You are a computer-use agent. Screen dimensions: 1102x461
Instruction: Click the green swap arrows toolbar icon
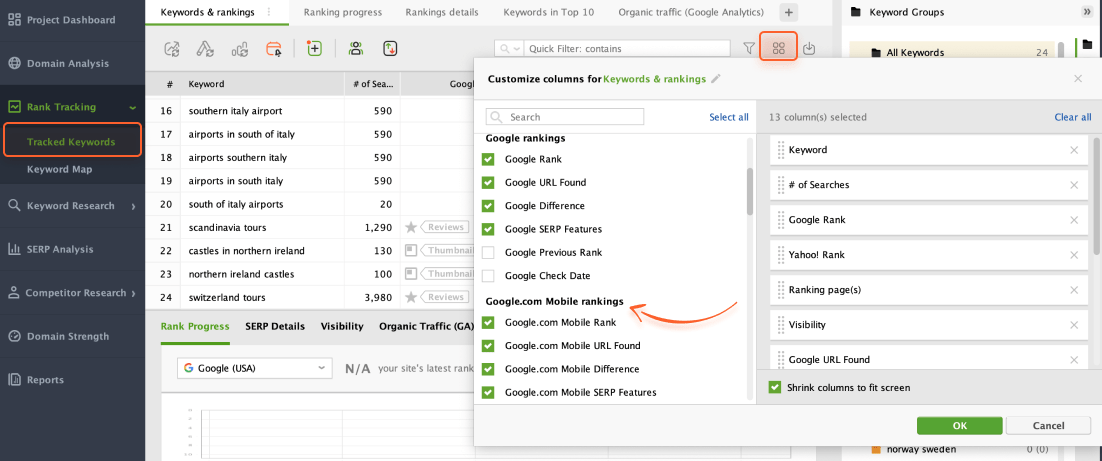pos(391,48)
